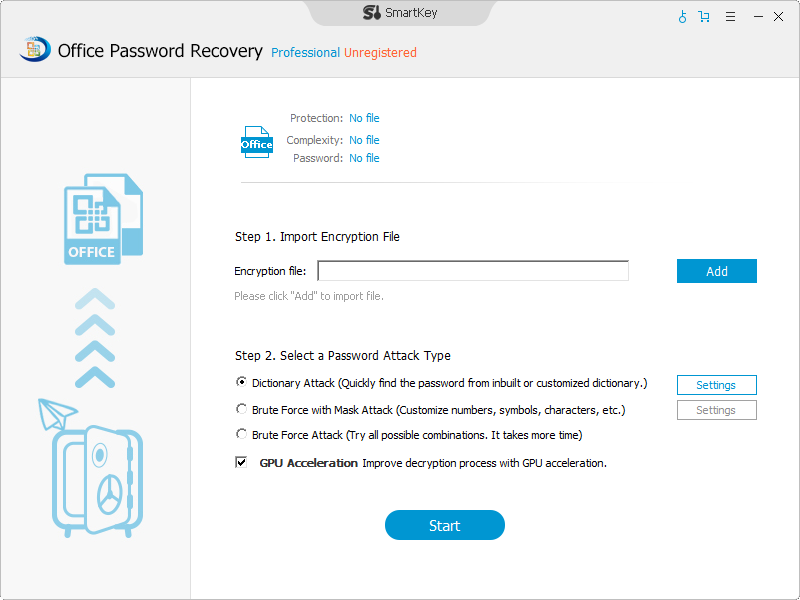Viewport: 800px width, 600px height.
Task: Click the Complexity No file link
Action: 364,140
